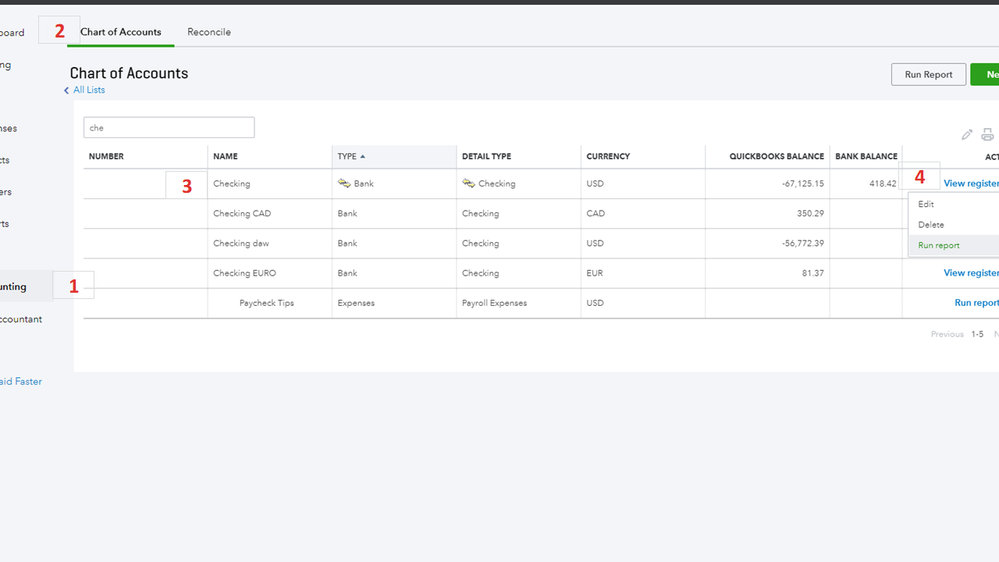Sort by the NAME column header
999x562 pixels.
click(226, 157)
